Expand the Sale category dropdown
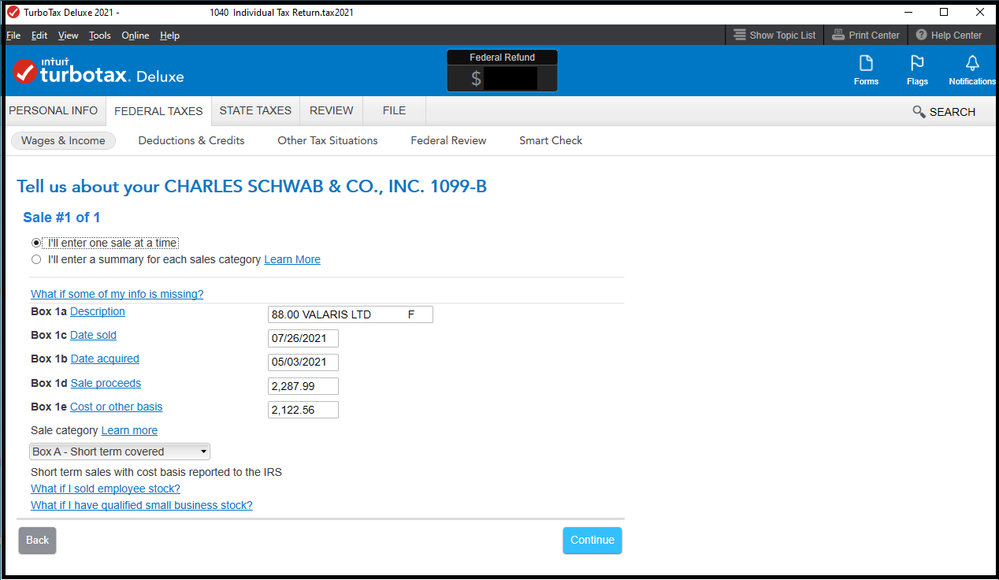Viewport: 999px width, 580px height. click(x=120, y=451)
